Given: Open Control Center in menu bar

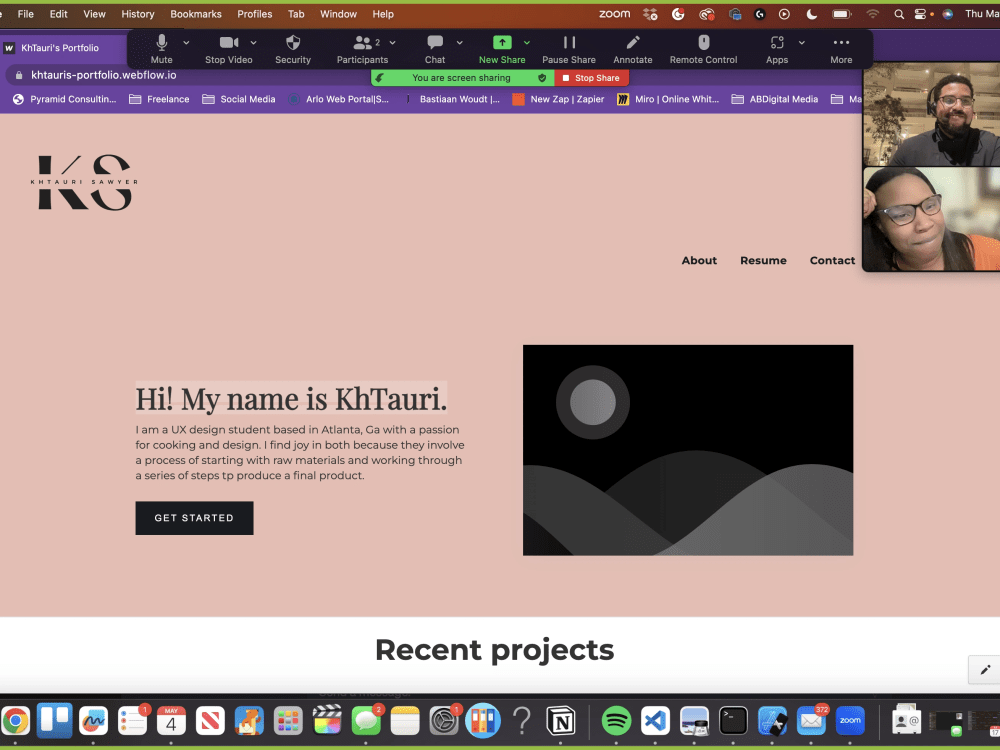Looking at the screenshot, I should tap(920, 14).
